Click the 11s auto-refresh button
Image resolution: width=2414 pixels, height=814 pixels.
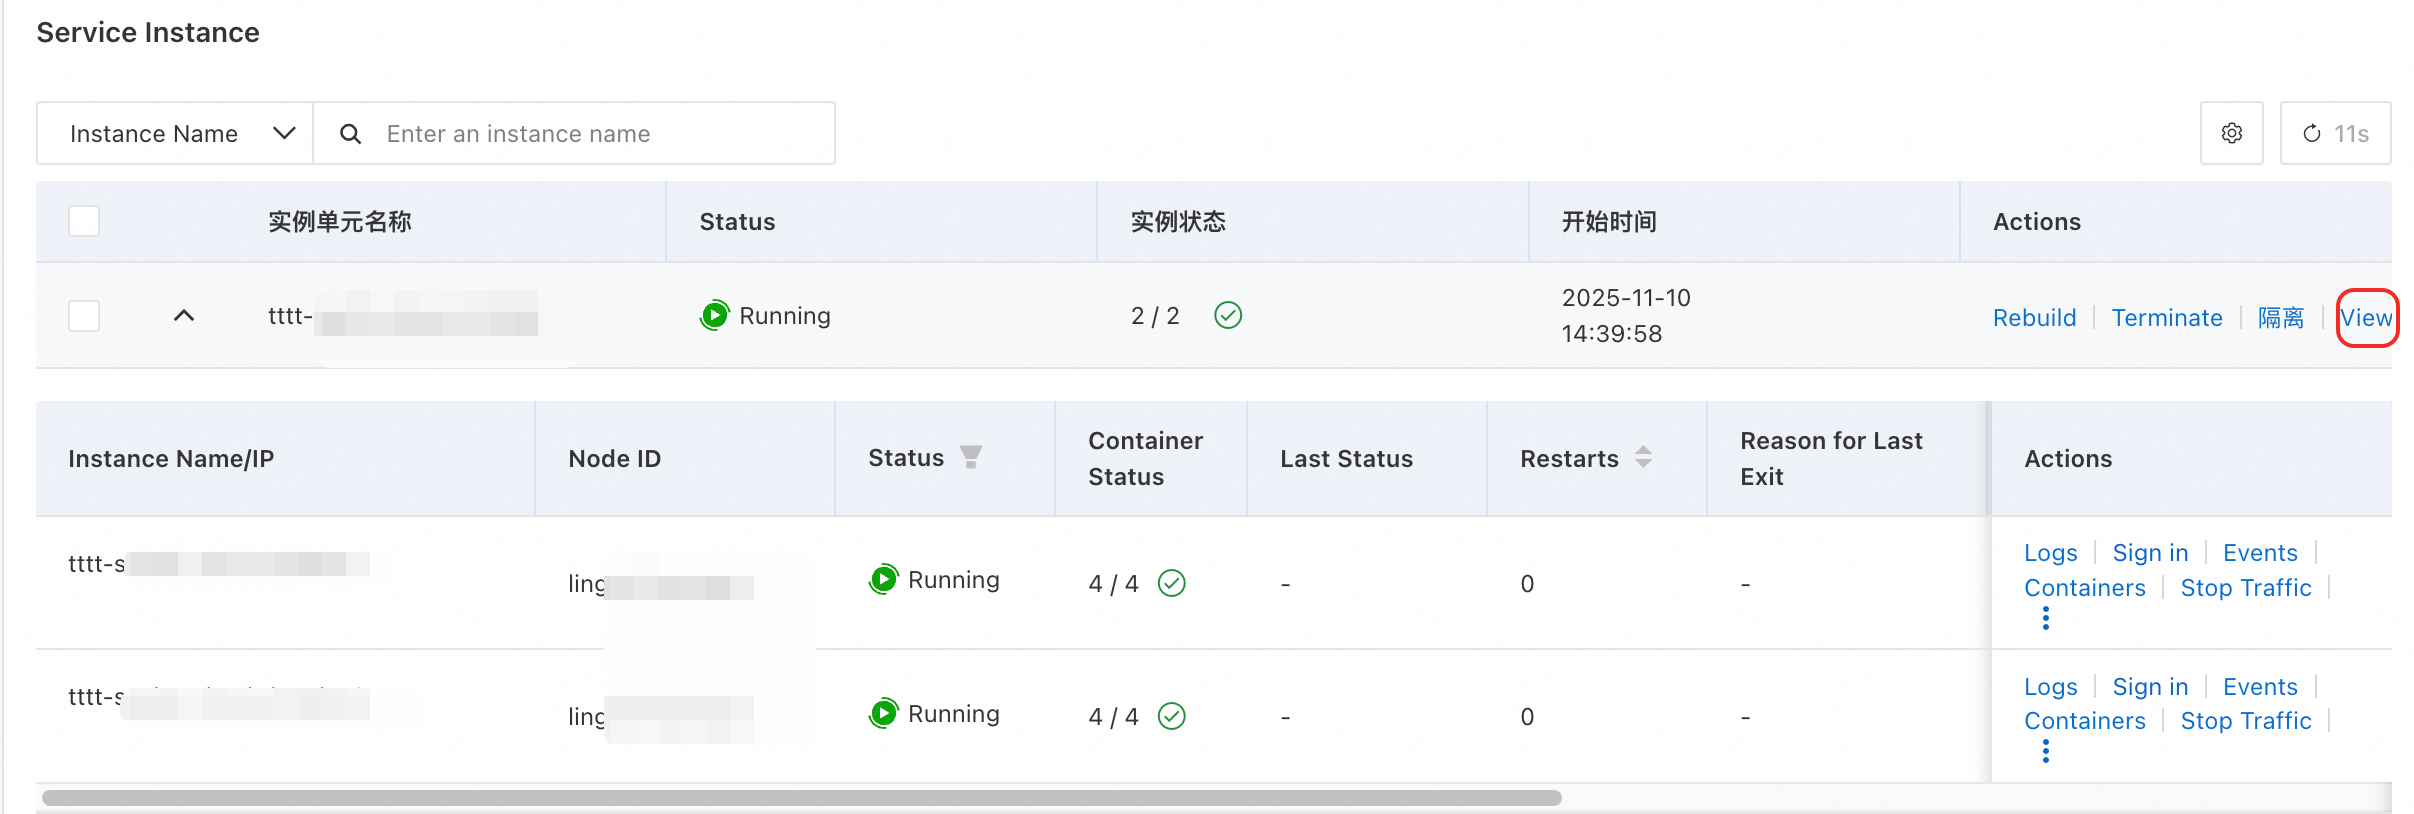click(x=2335, y=133)
